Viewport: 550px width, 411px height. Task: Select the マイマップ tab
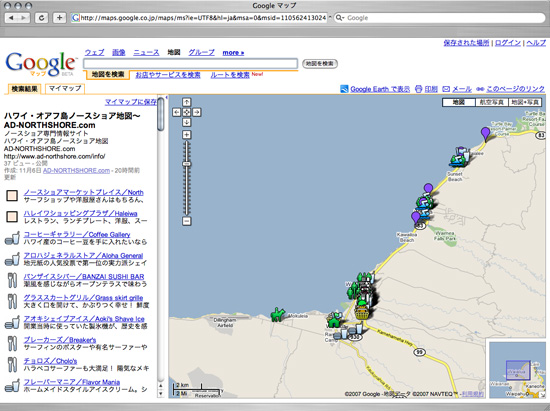[65, 88]
